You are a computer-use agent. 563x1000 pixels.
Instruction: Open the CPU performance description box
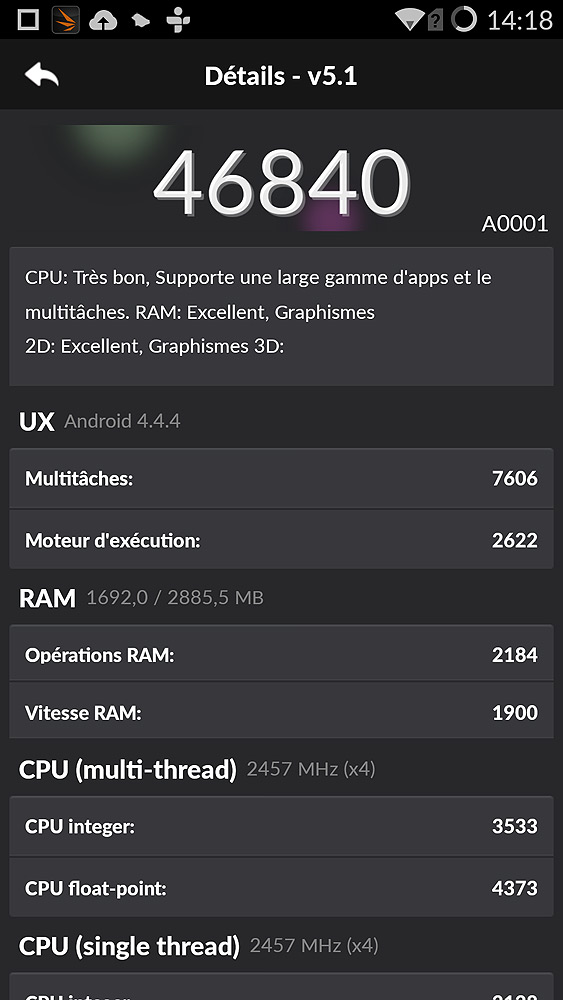tap(281, 316)
